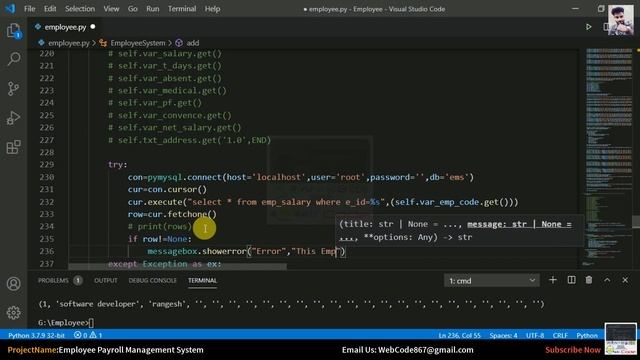Image resolution: width=640 pixels, height=360 pixels.
Task: Run Python file with play icon
Action: coord(589,27)
